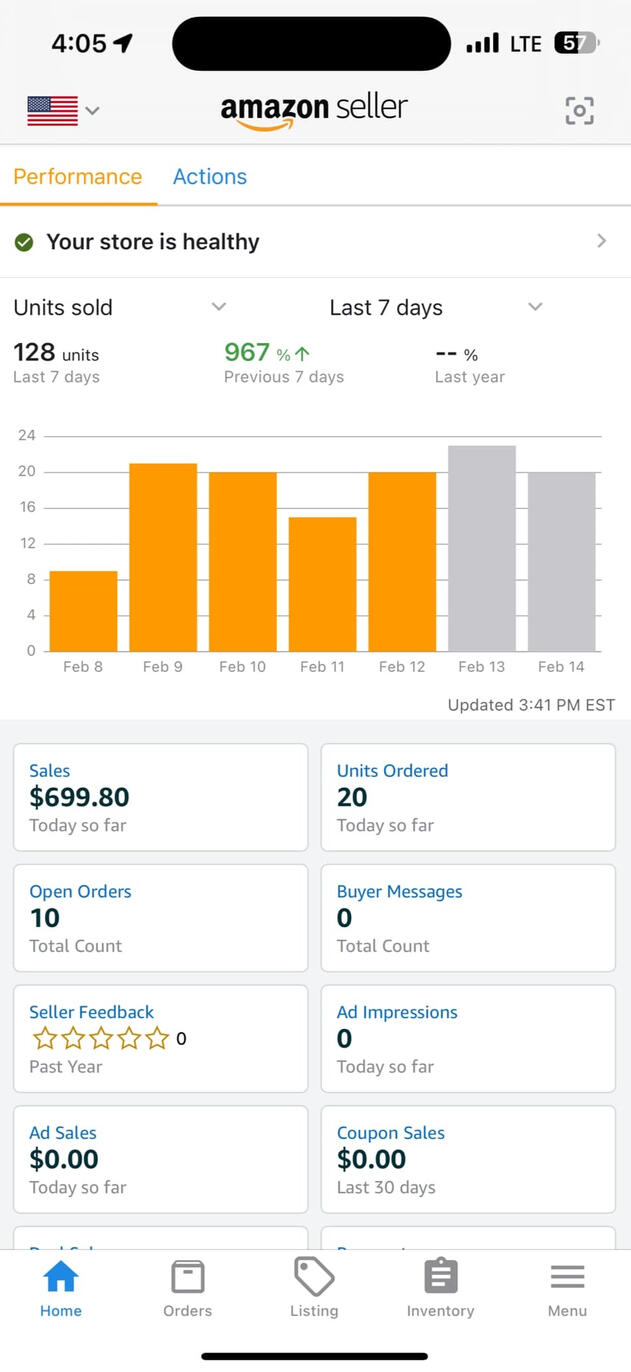Tap the Amazon Seller logo

pyautogui.click(x=314, y=110)
